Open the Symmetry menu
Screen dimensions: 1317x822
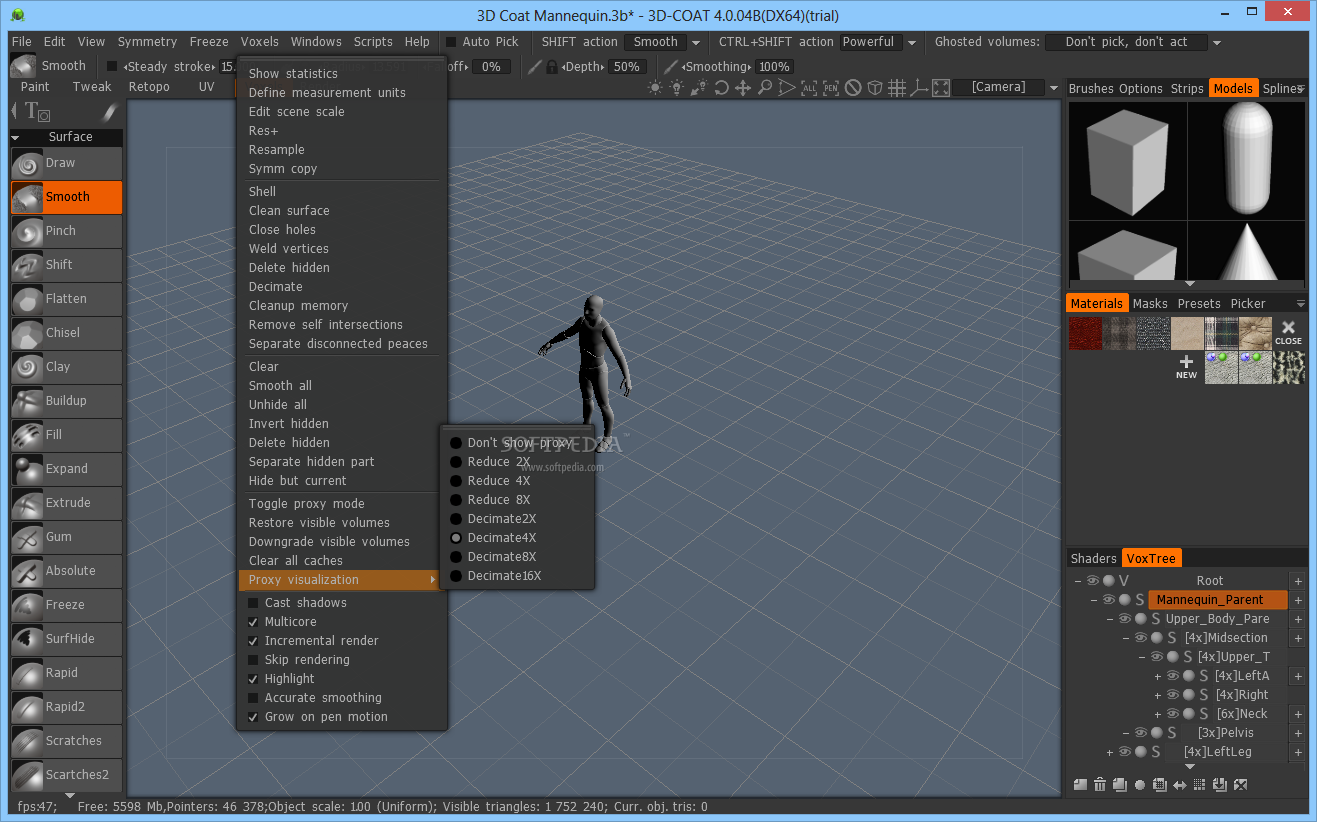[x=147, y=42]
